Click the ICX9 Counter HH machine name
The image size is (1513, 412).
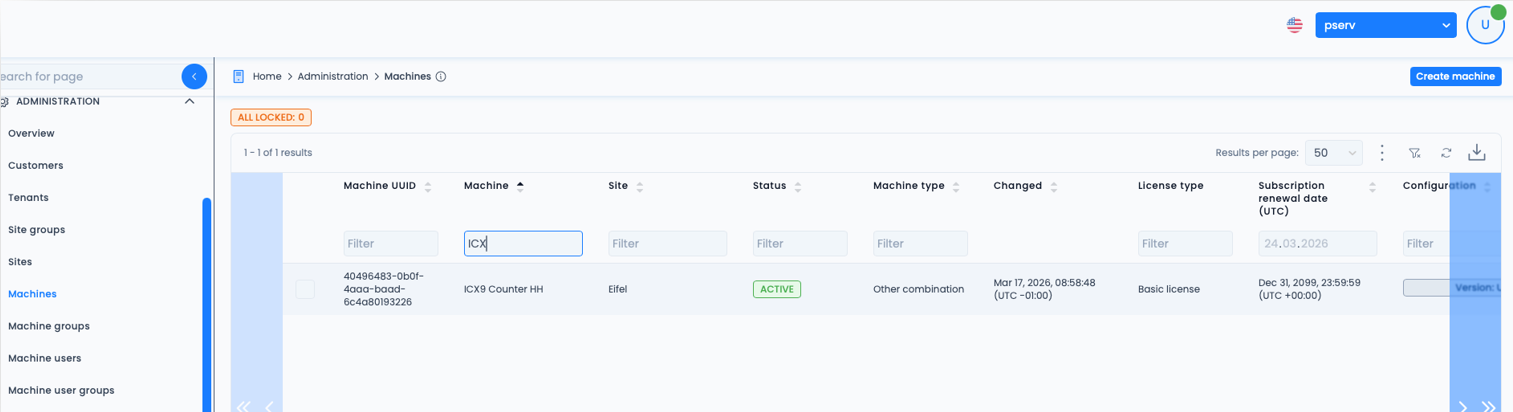coord(504,289)
